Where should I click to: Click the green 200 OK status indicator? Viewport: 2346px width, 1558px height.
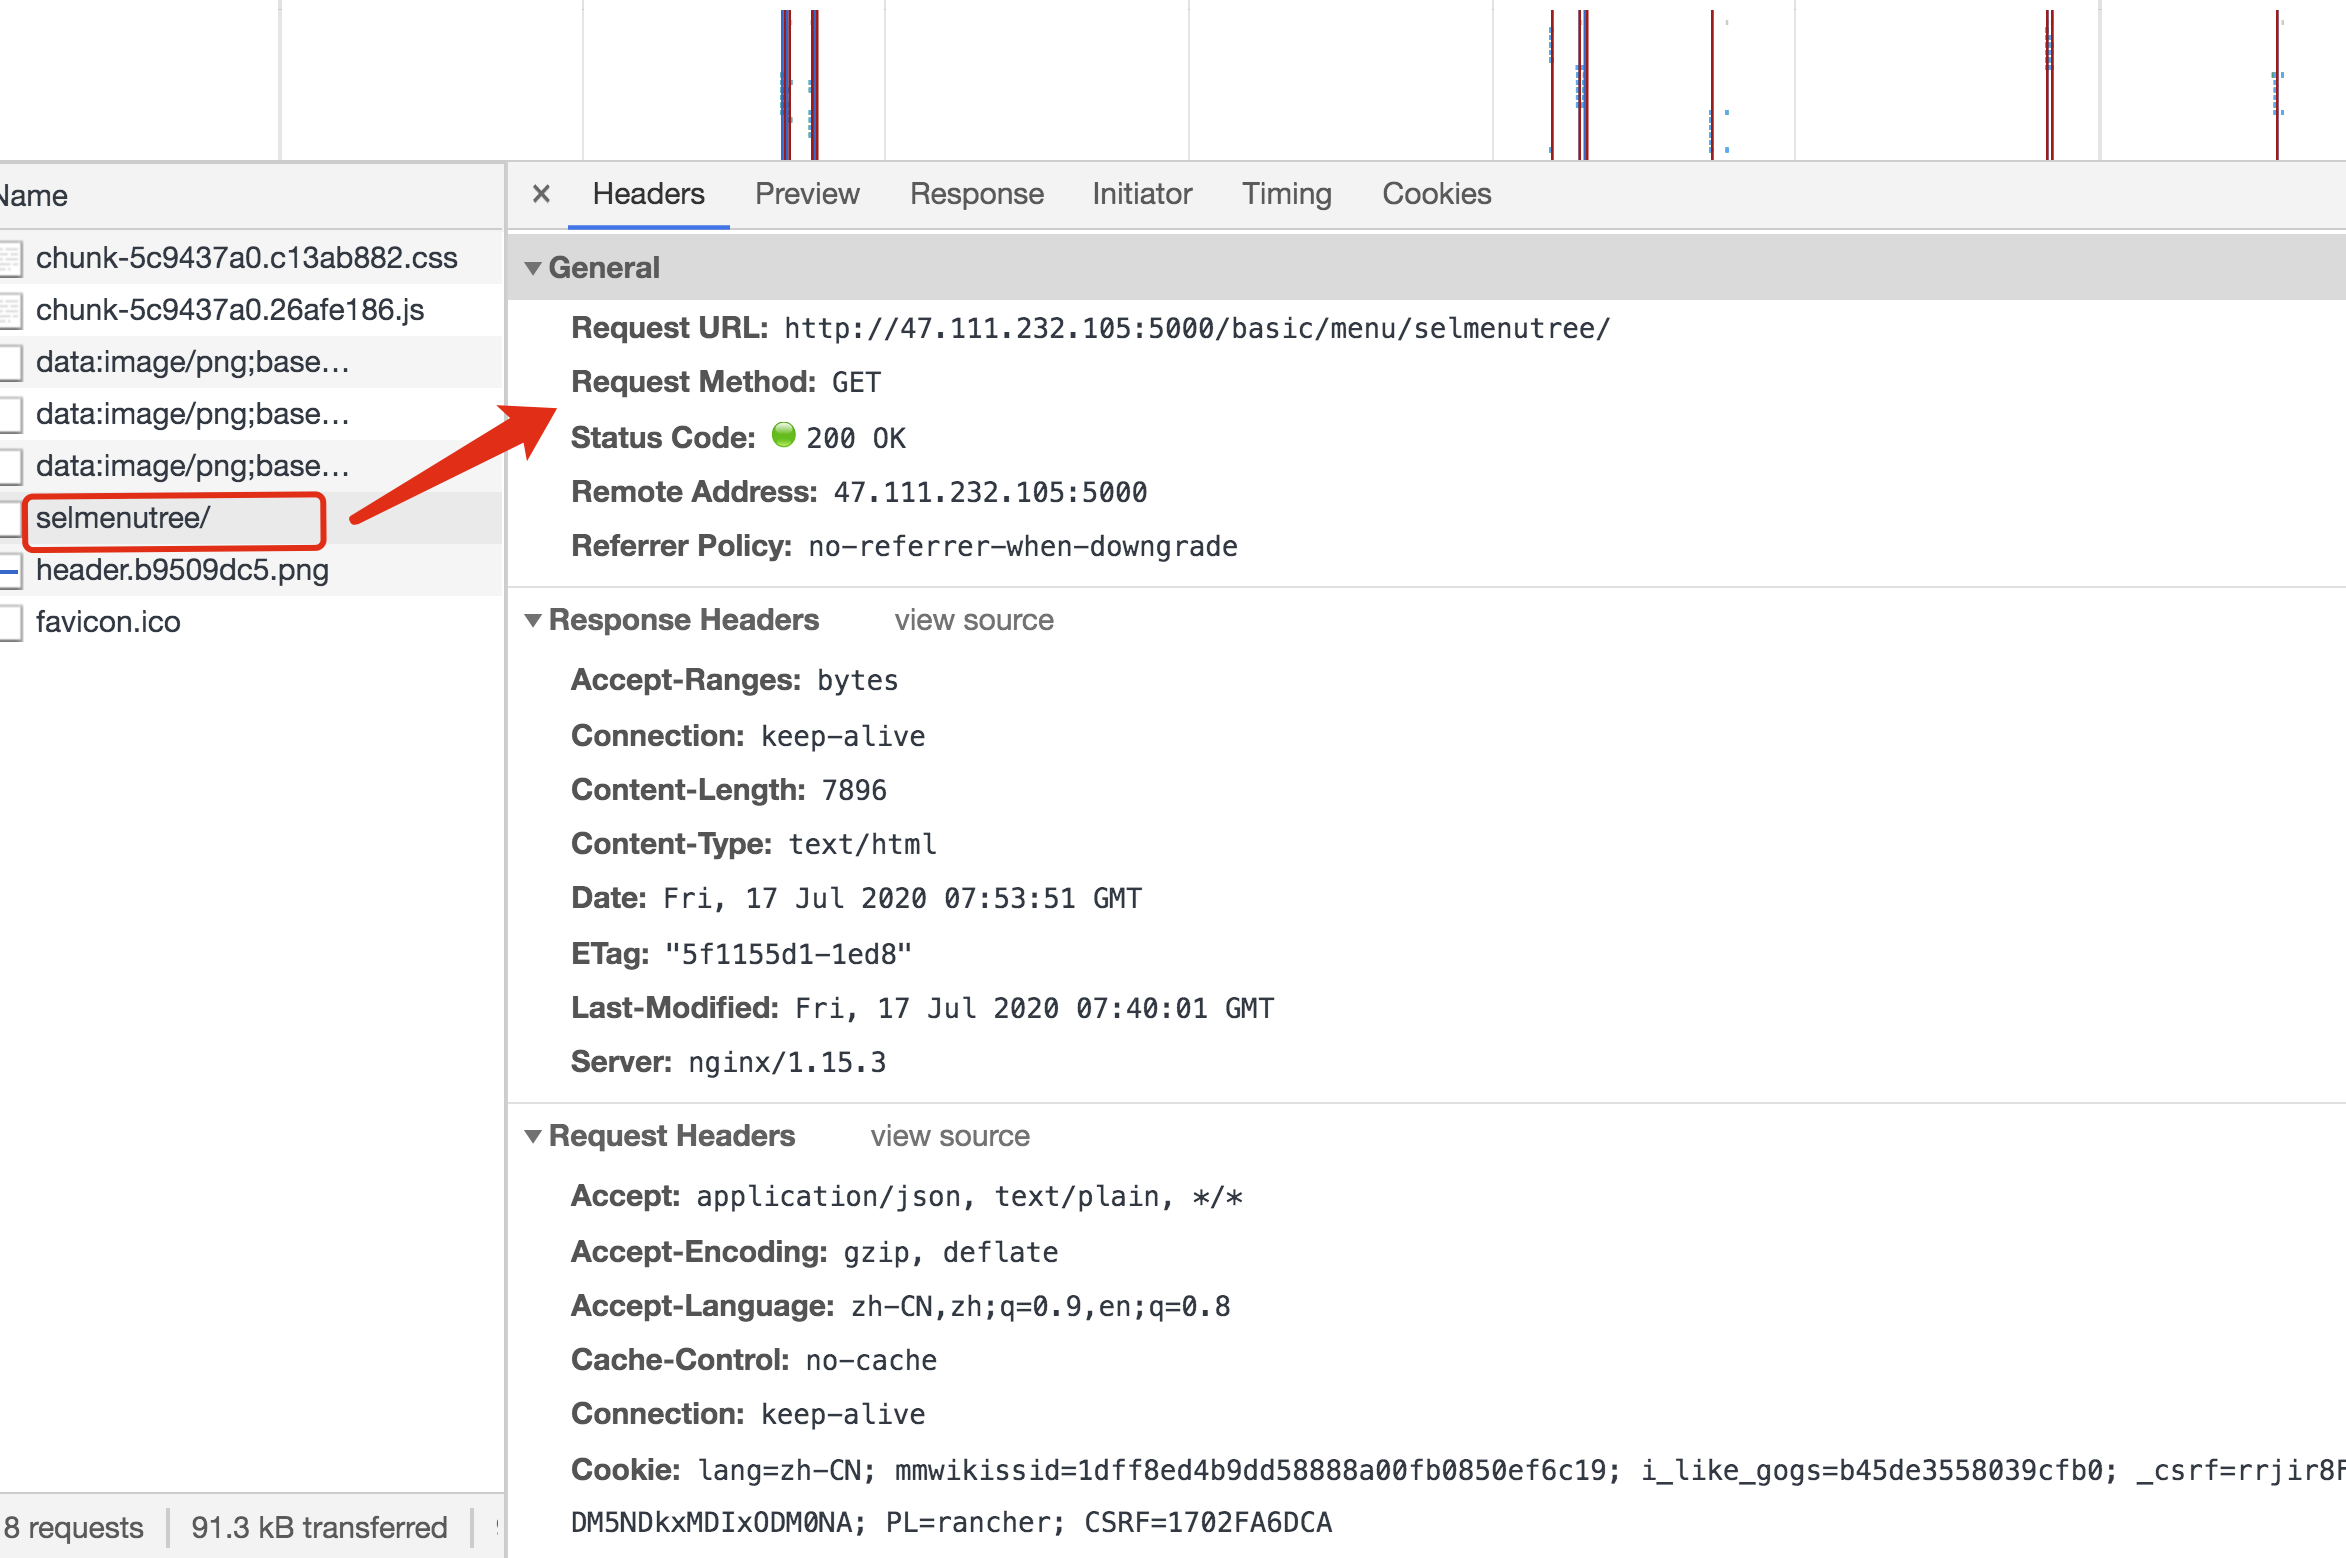[x=783, y=435]
